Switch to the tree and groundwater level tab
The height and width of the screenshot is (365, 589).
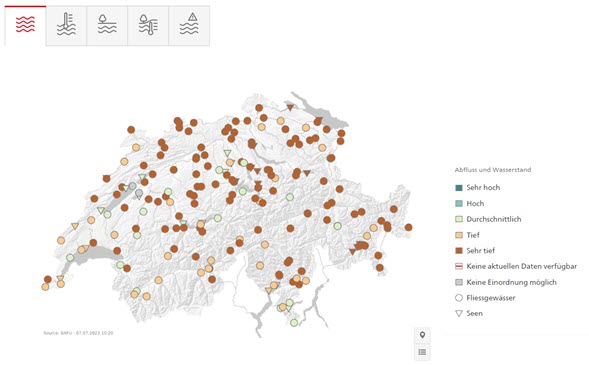107,26
